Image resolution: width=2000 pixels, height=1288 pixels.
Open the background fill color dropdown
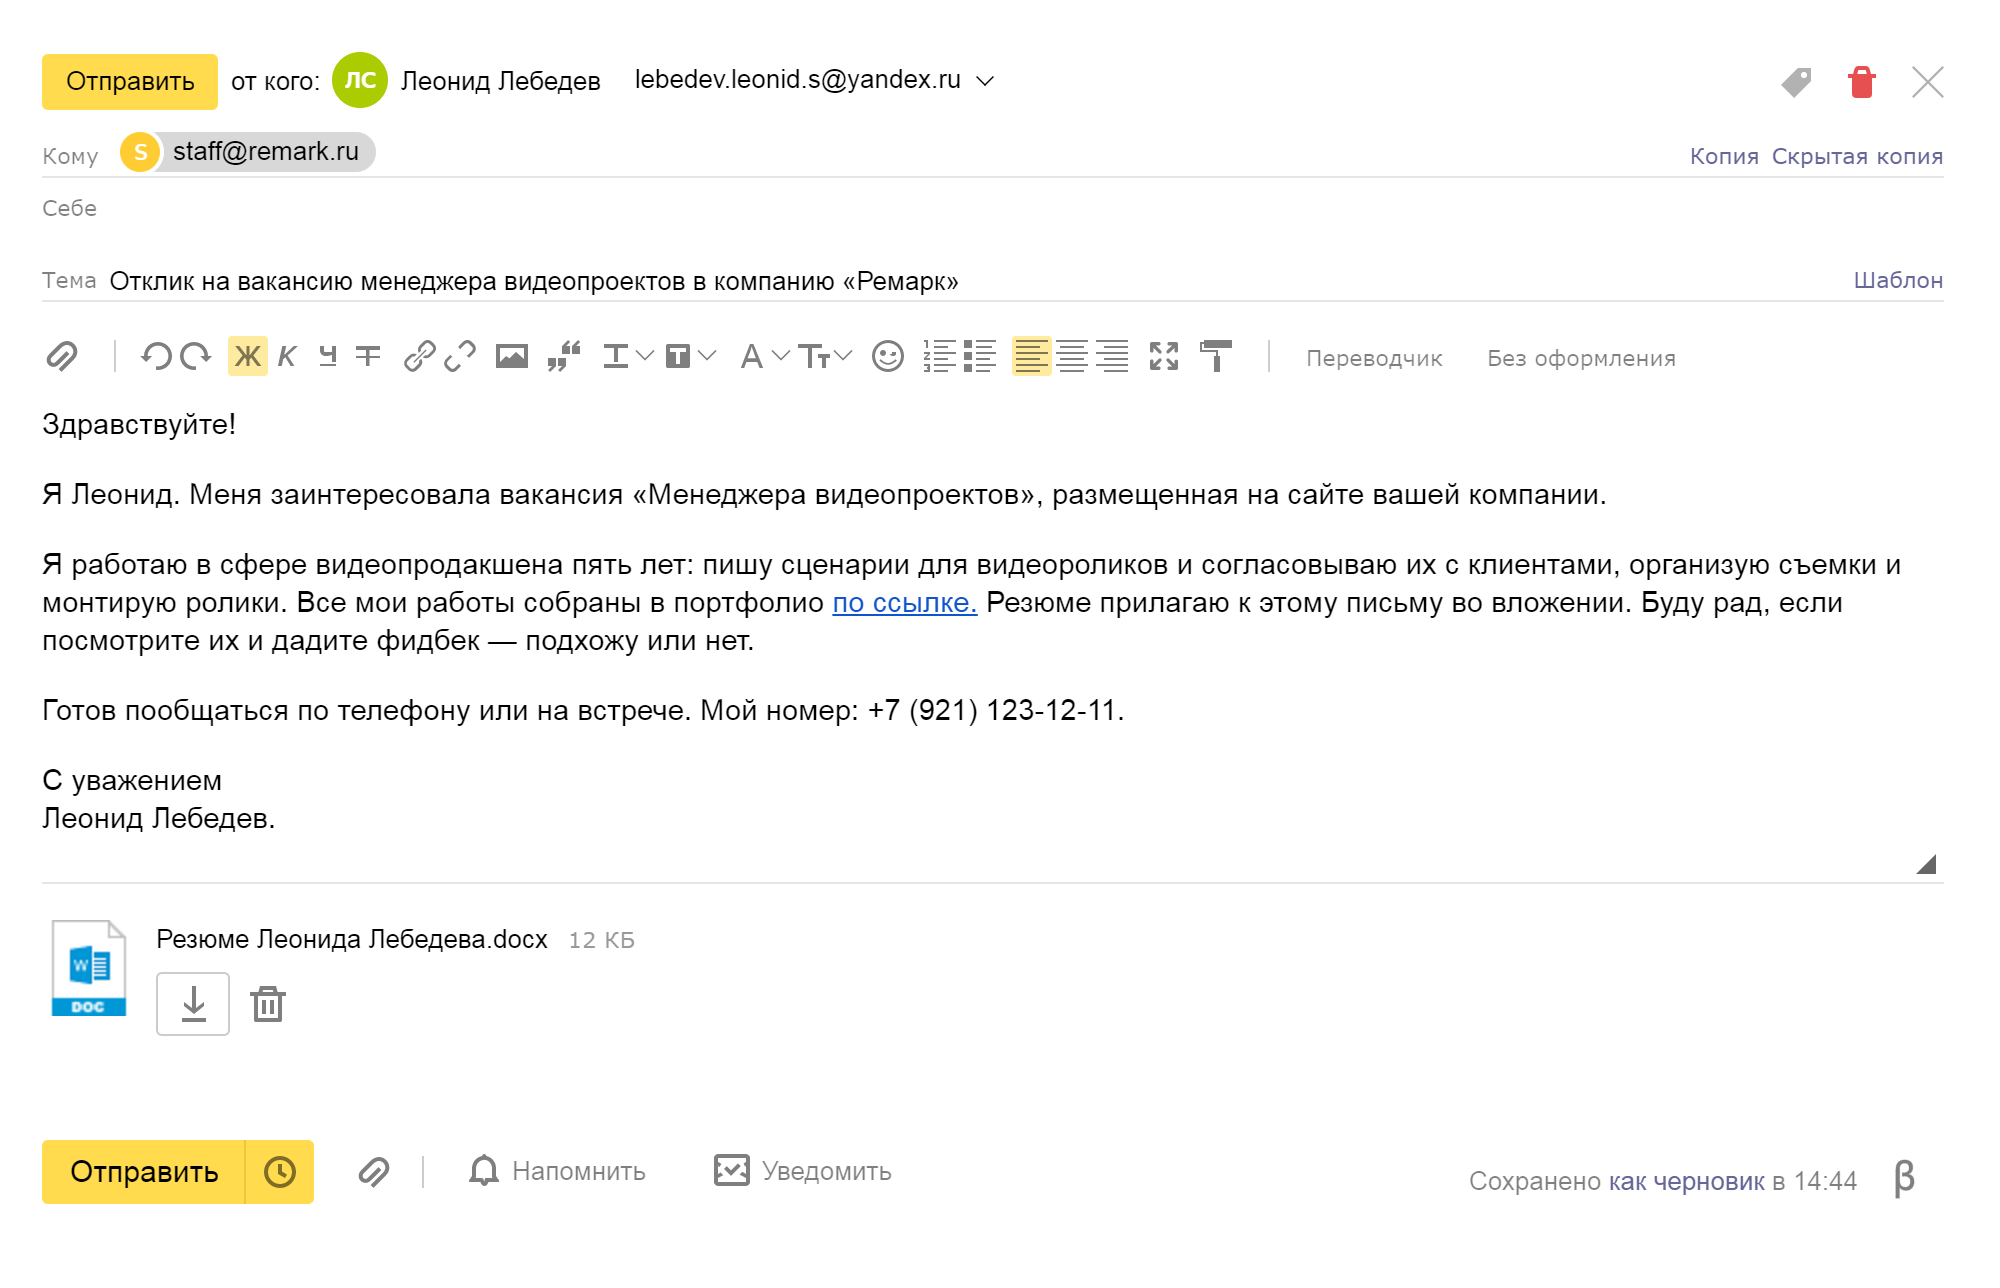(x=691, y=356)
